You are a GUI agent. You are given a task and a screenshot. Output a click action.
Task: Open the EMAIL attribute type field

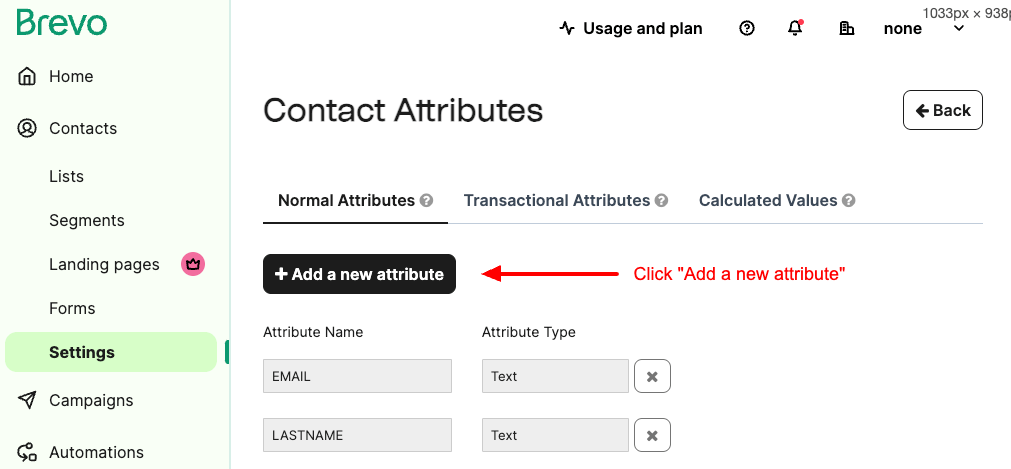point(555,376)
